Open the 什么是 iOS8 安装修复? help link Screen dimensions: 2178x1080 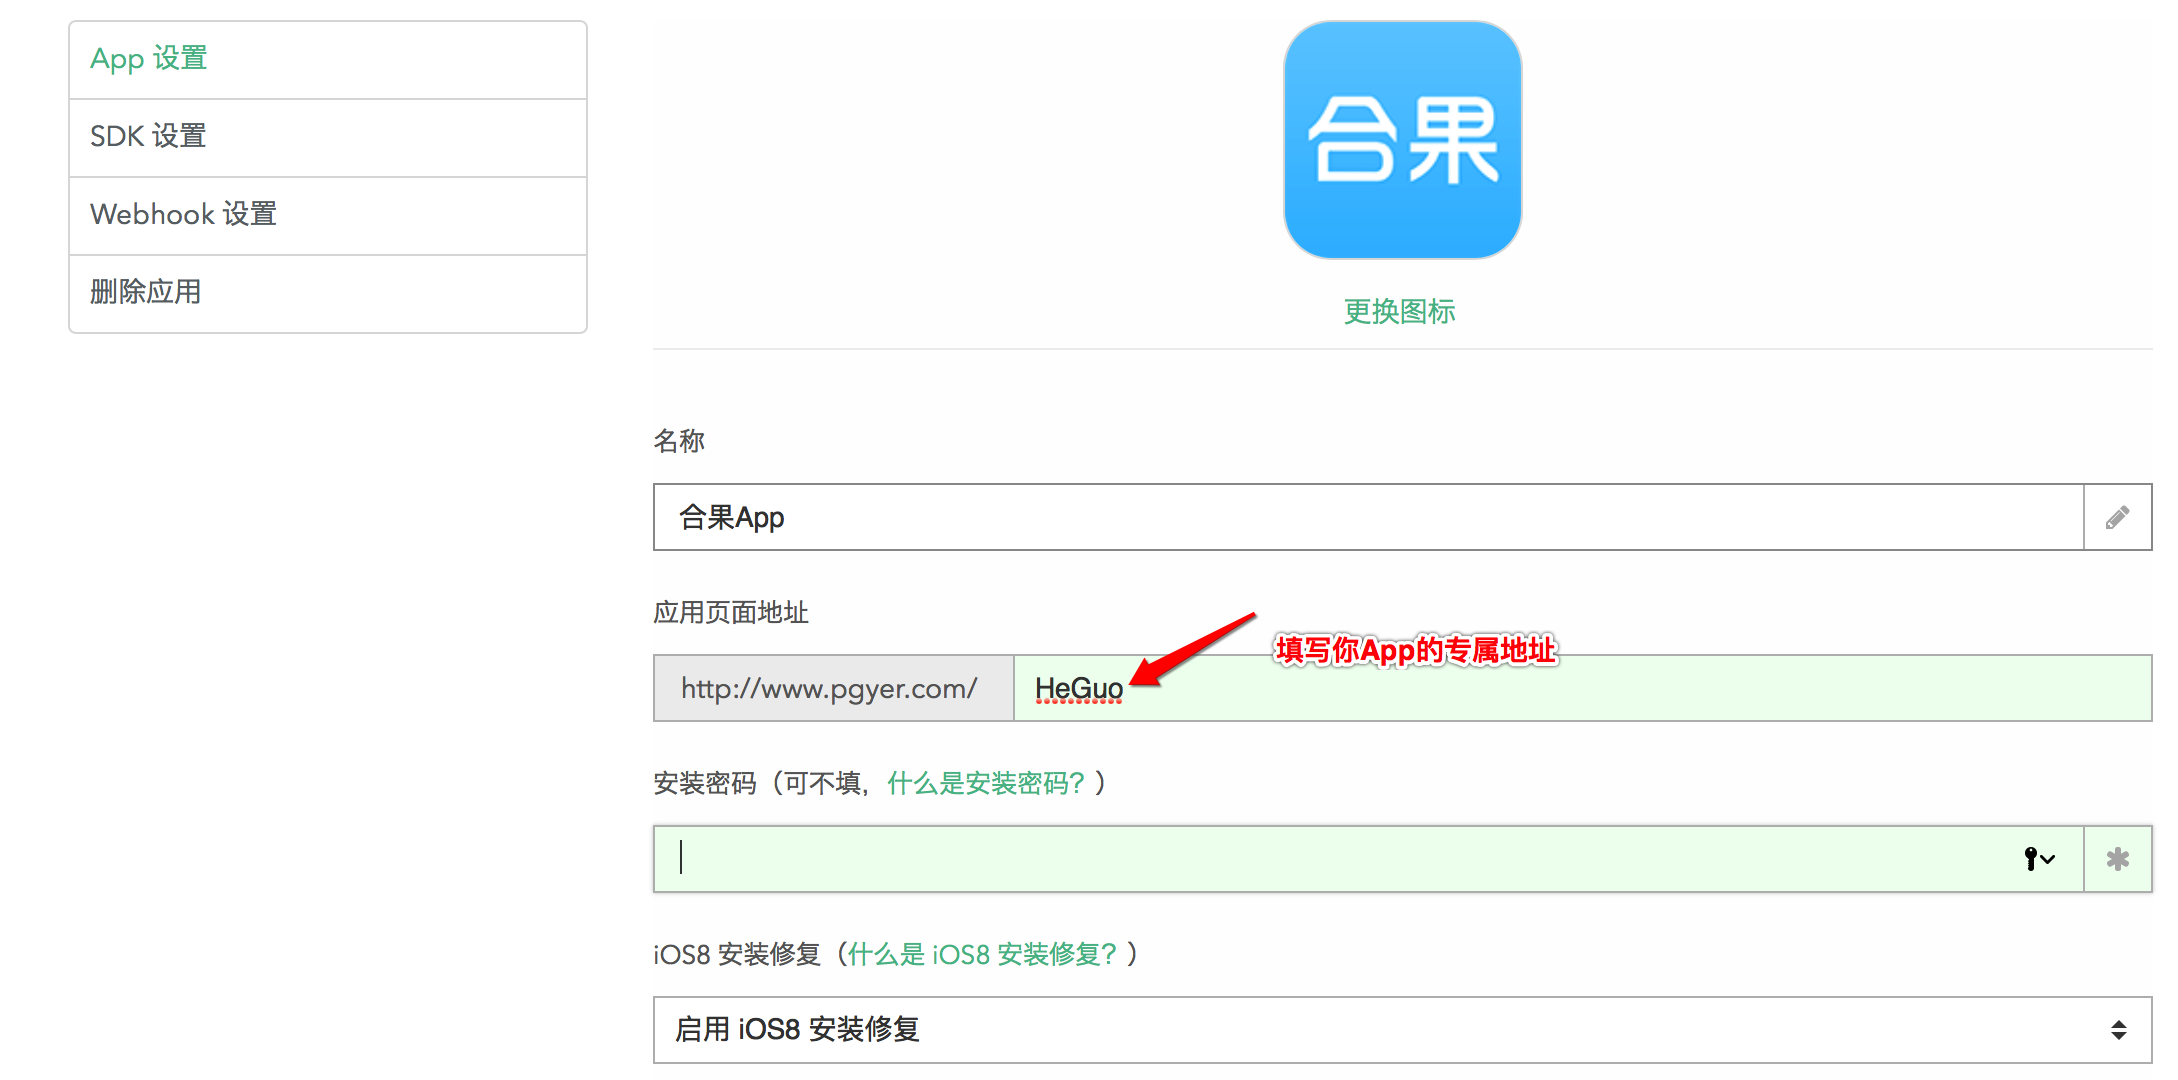point(982,954)
